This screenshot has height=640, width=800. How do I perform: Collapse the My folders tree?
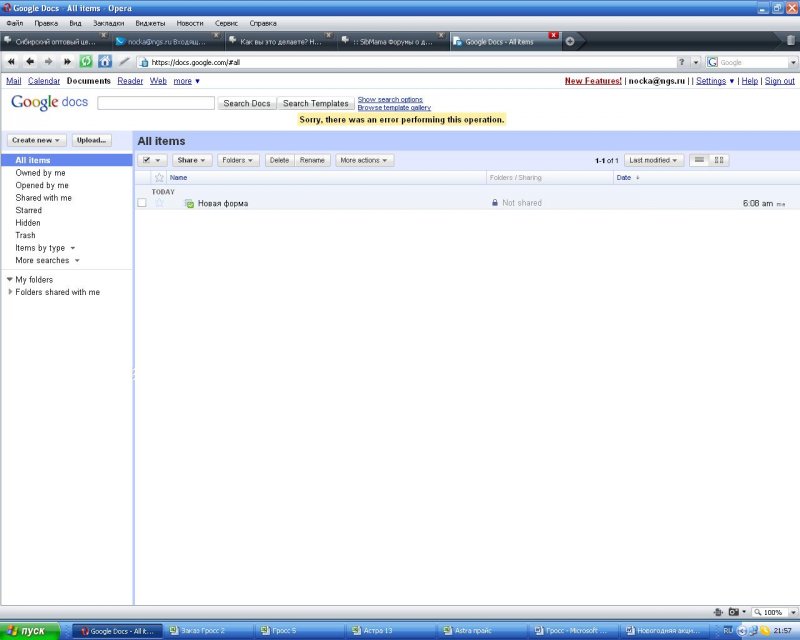click(x=9, y=280)
